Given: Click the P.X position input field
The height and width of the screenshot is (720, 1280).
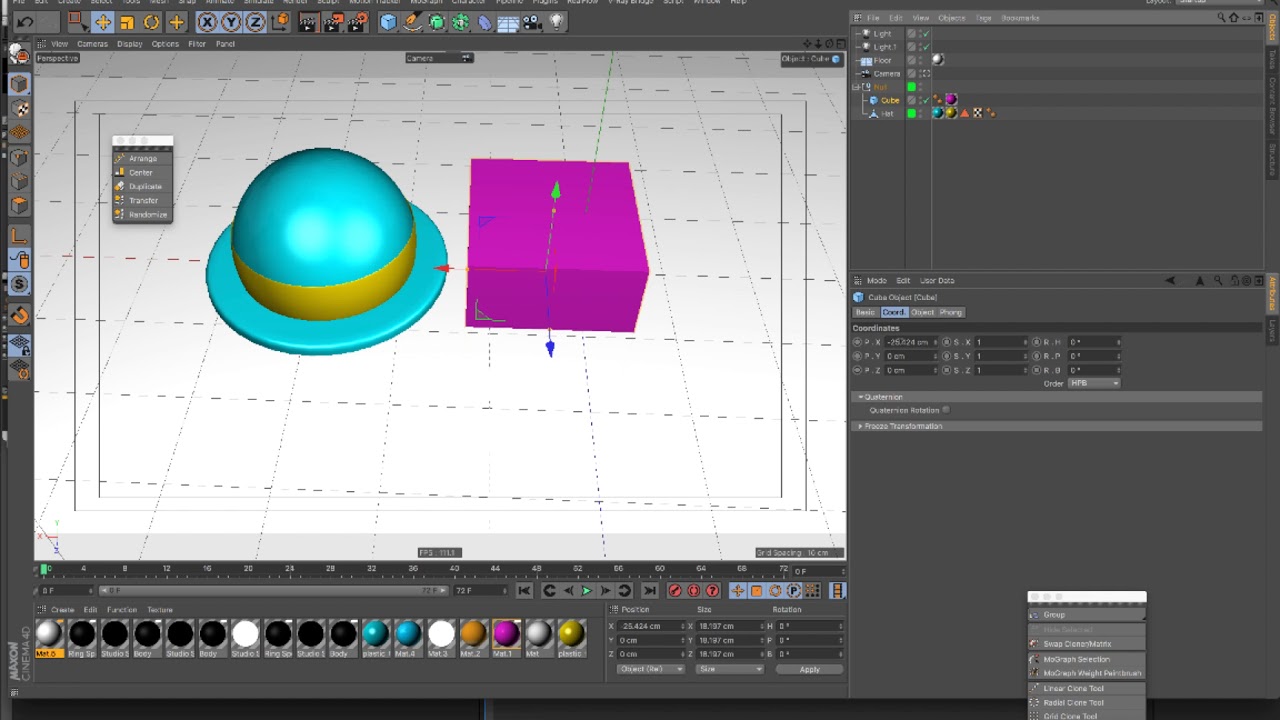Looking at the screenshot, I should (x=909, y=342).
